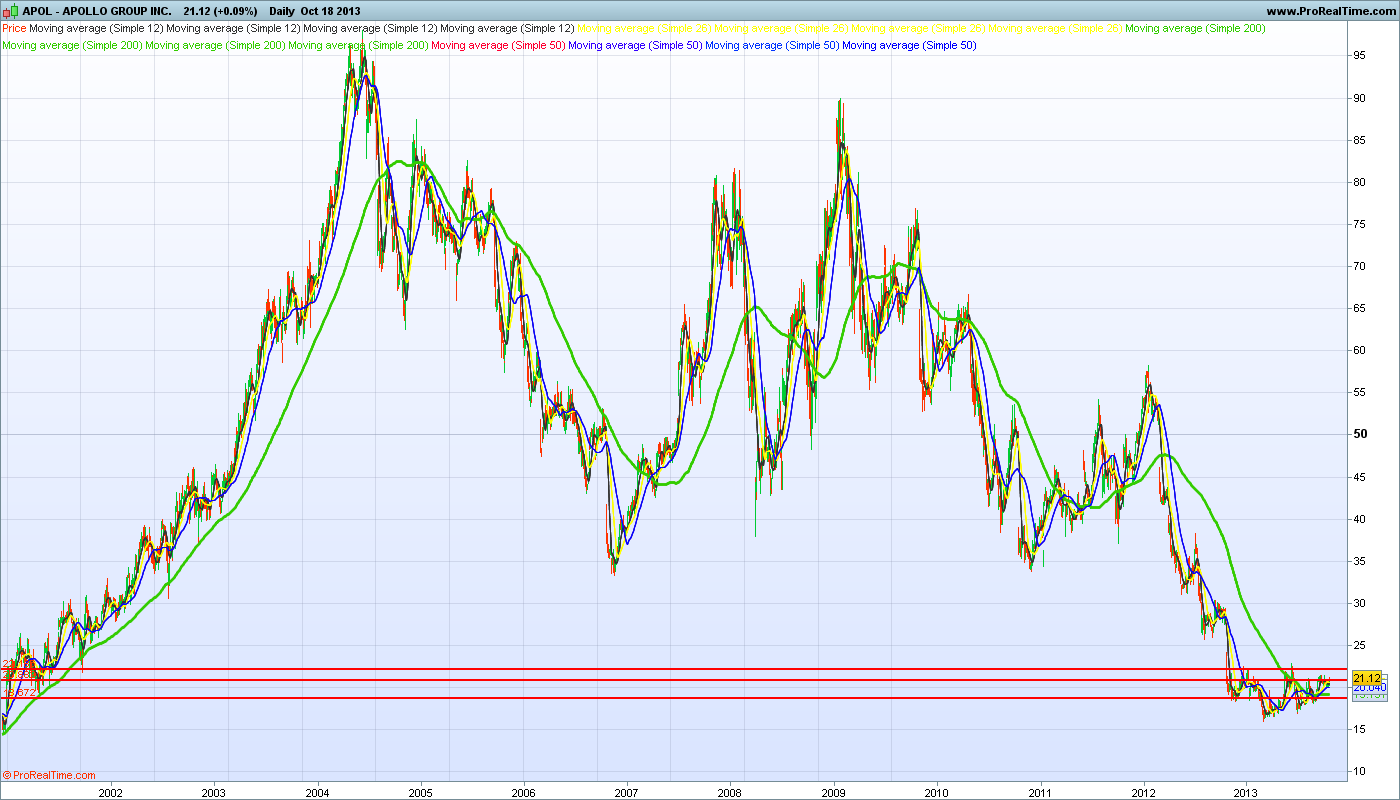Image resolution: width=1400 pixels, height=800 pixels.
Task: Click the 2002 year label on the time axis
Action: tap(110, 792)
